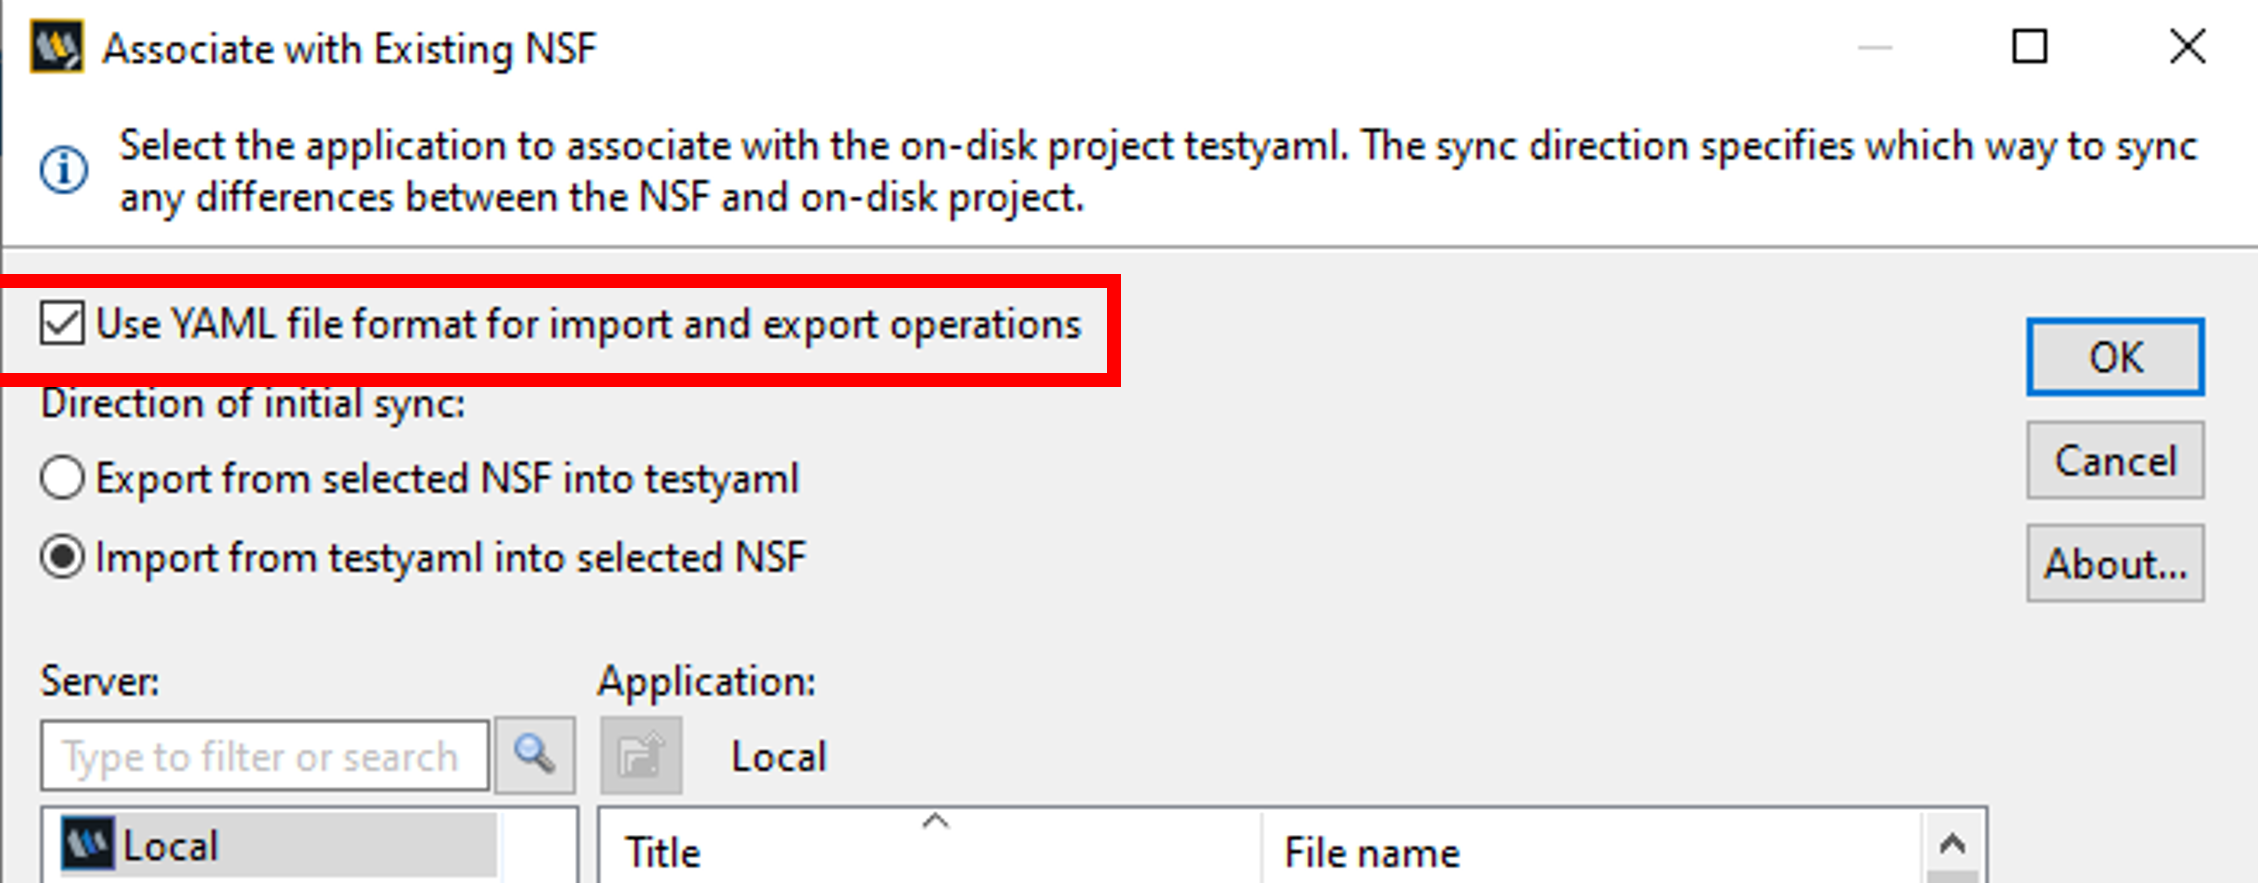Sort applications by the Title column header
This screenshot has height=883, width=2258.
[663, 852]
